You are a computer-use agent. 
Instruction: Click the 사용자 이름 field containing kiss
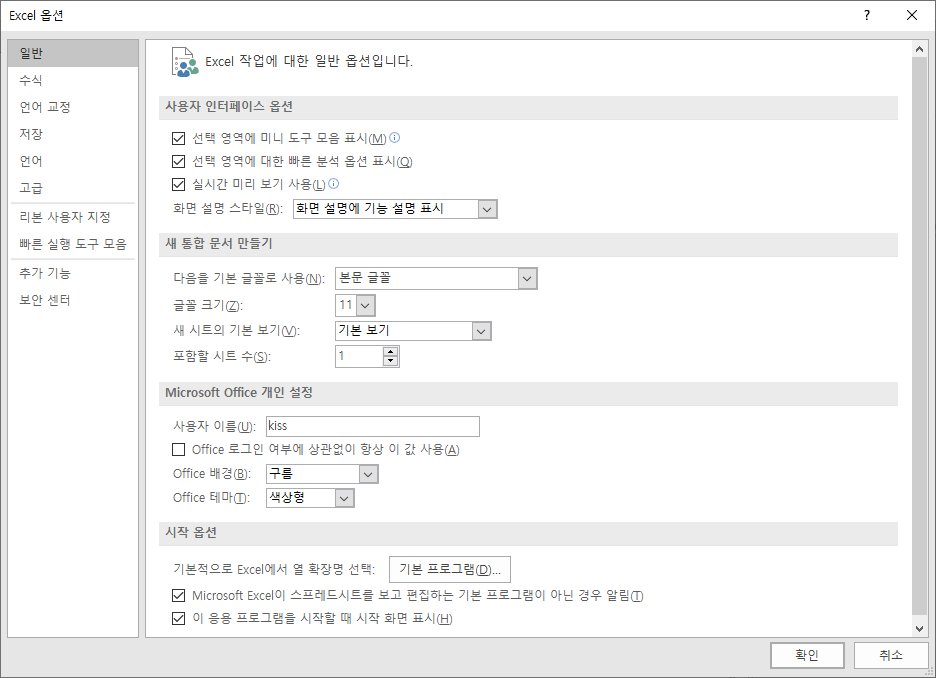coord(372,426)
